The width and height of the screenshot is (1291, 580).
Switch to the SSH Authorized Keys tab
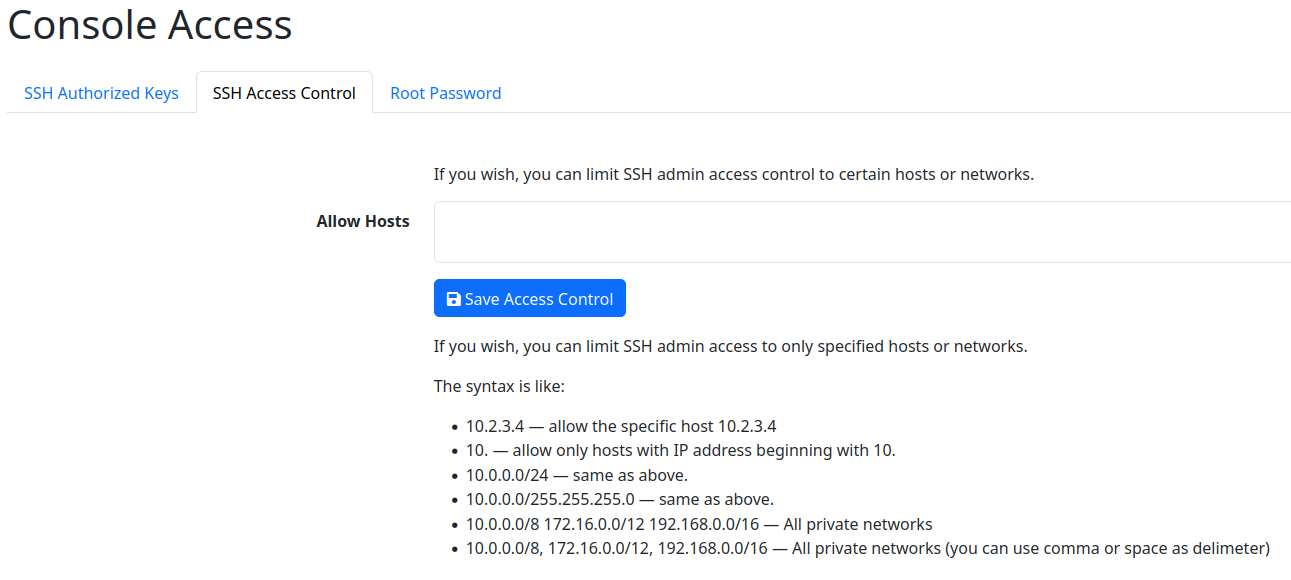coord(100,92)
